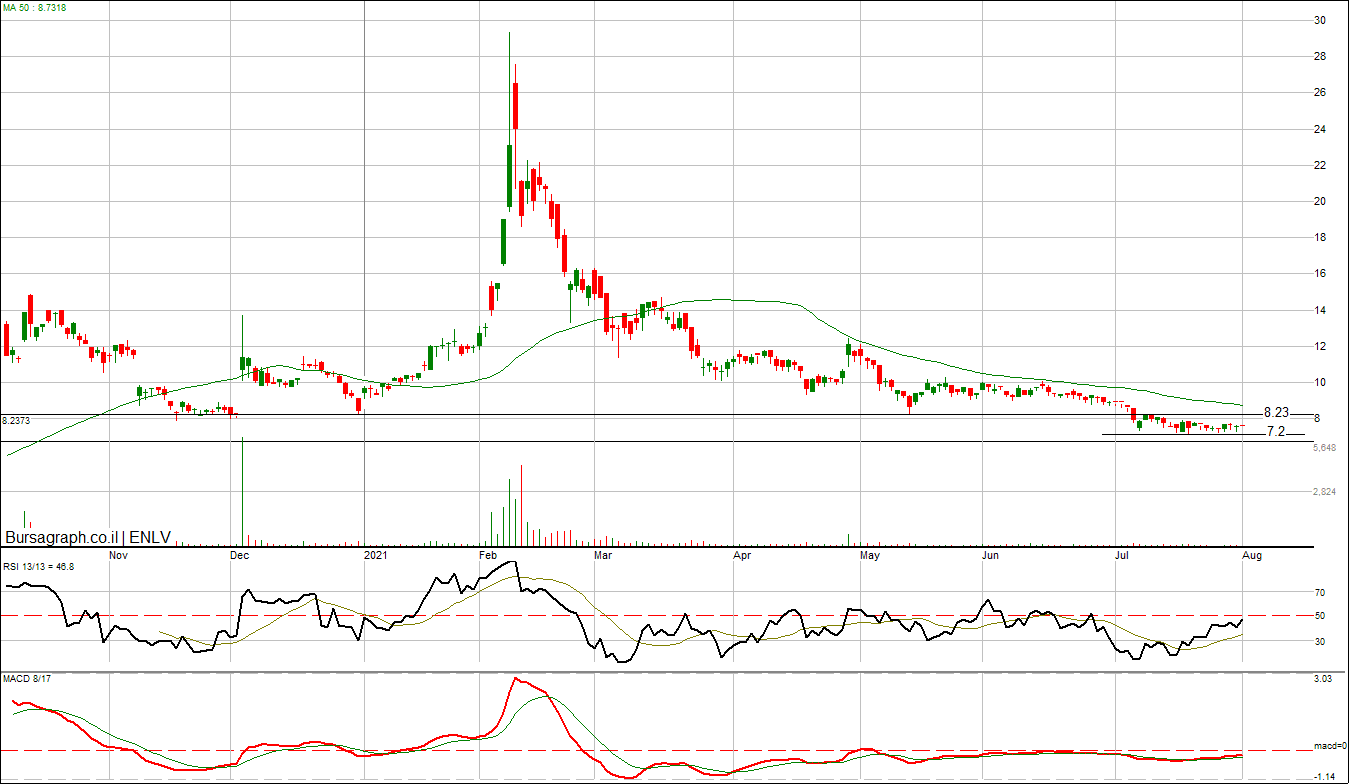Click the 8.2373 value at the left edge
1349x784 pixels.
pyautogui.click(x=17, y=421)
